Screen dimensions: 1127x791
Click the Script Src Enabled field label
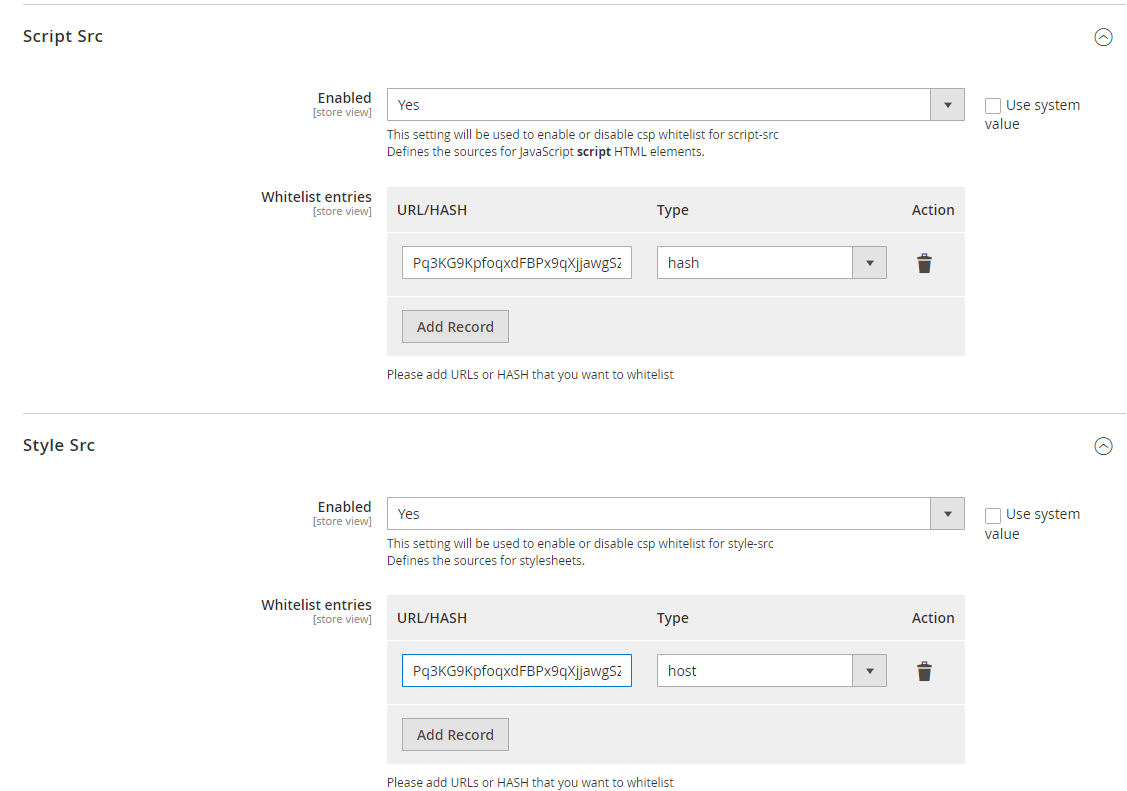344,98
